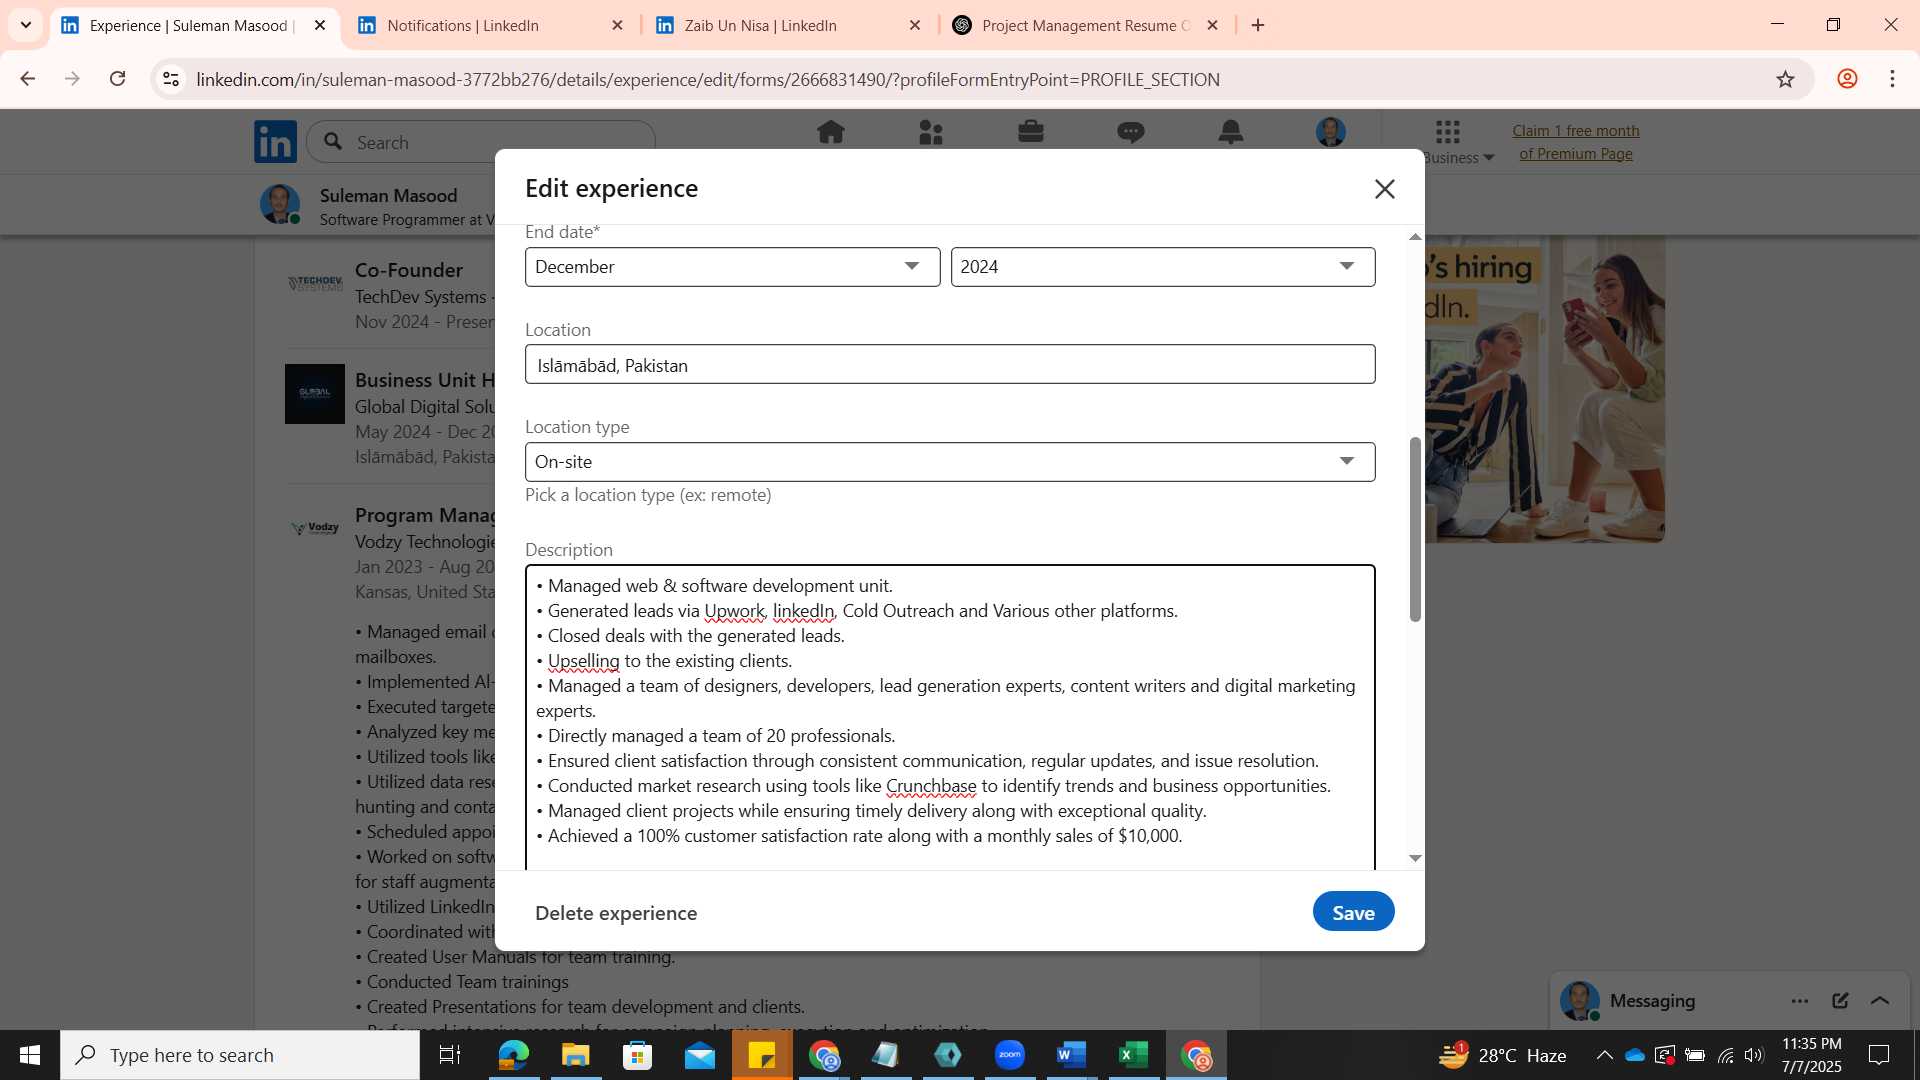This screenshot has width=1920, height=1080.
Task: Launch Microsoft Edge from taskbar
Action: tap(513, 1055)
